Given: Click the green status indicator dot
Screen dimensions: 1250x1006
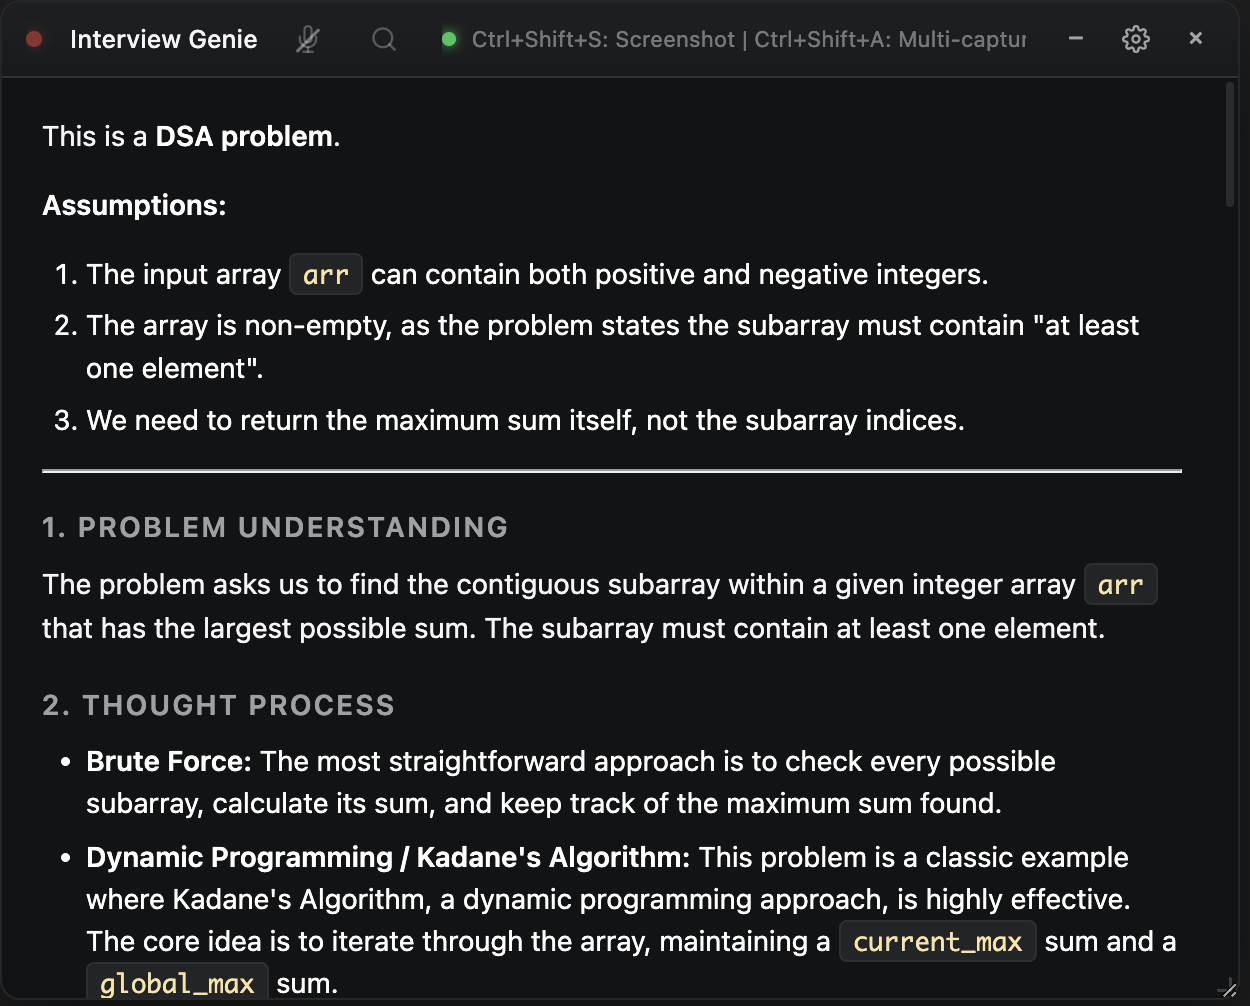Looking at the screenshot, I should pos(449,39).
